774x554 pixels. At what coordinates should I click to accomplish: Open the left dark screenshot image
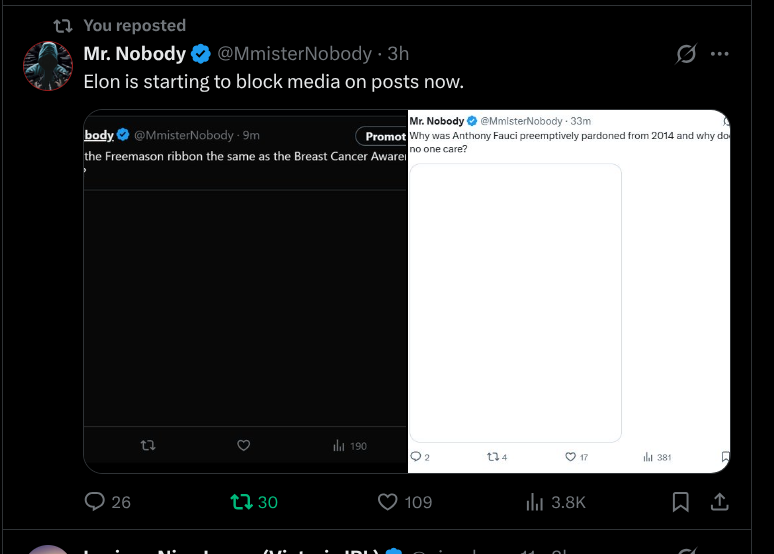[245, 300]
